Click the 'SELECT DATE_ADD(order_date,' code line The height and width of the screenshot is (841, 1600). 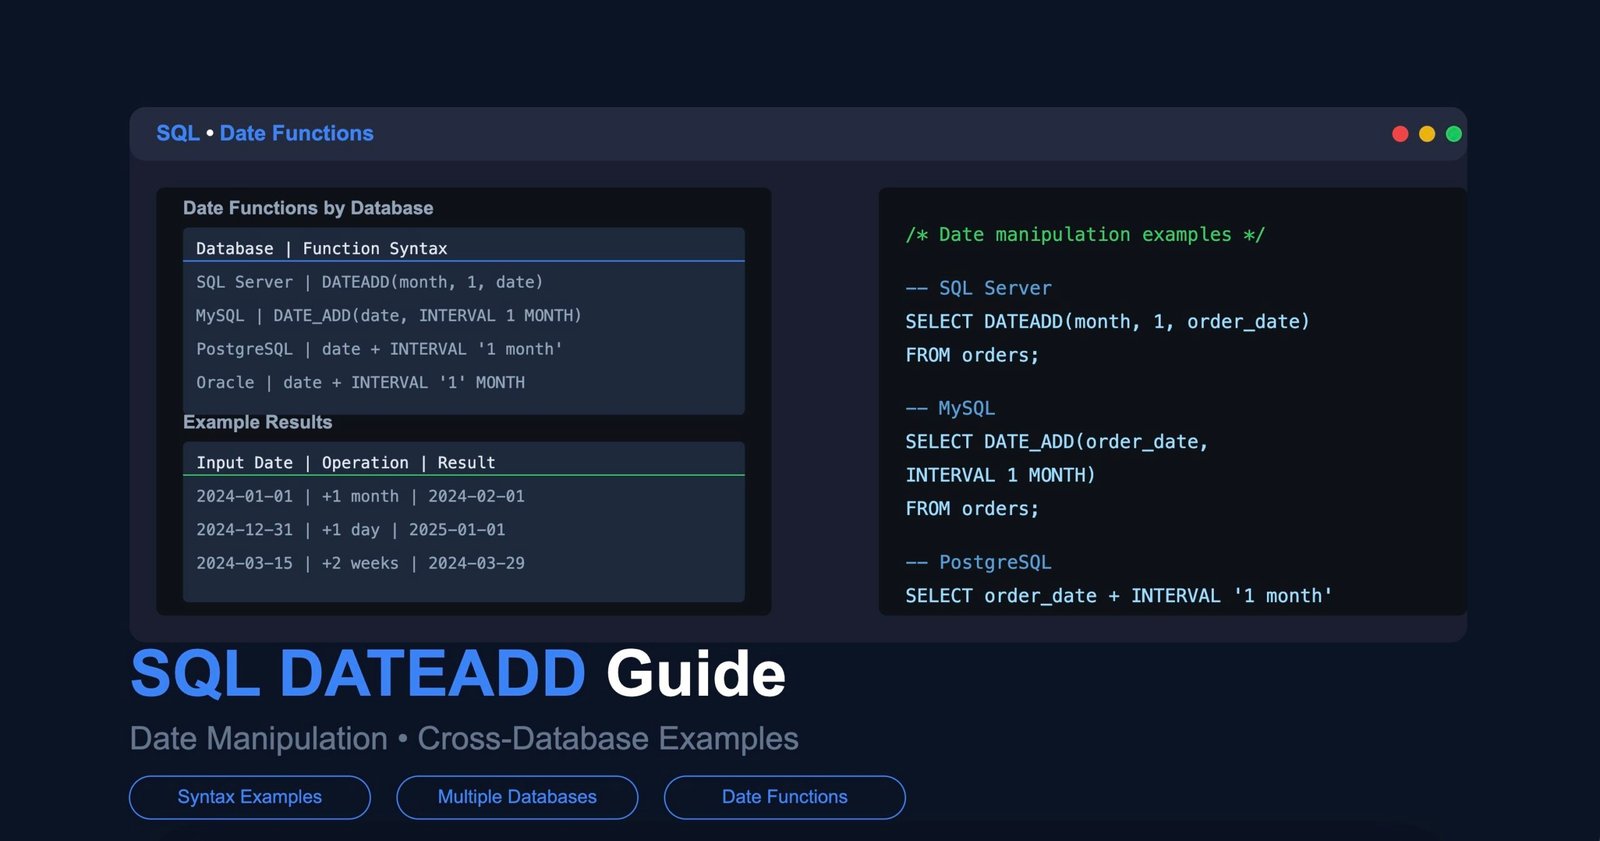click(x=1056, y=441)
